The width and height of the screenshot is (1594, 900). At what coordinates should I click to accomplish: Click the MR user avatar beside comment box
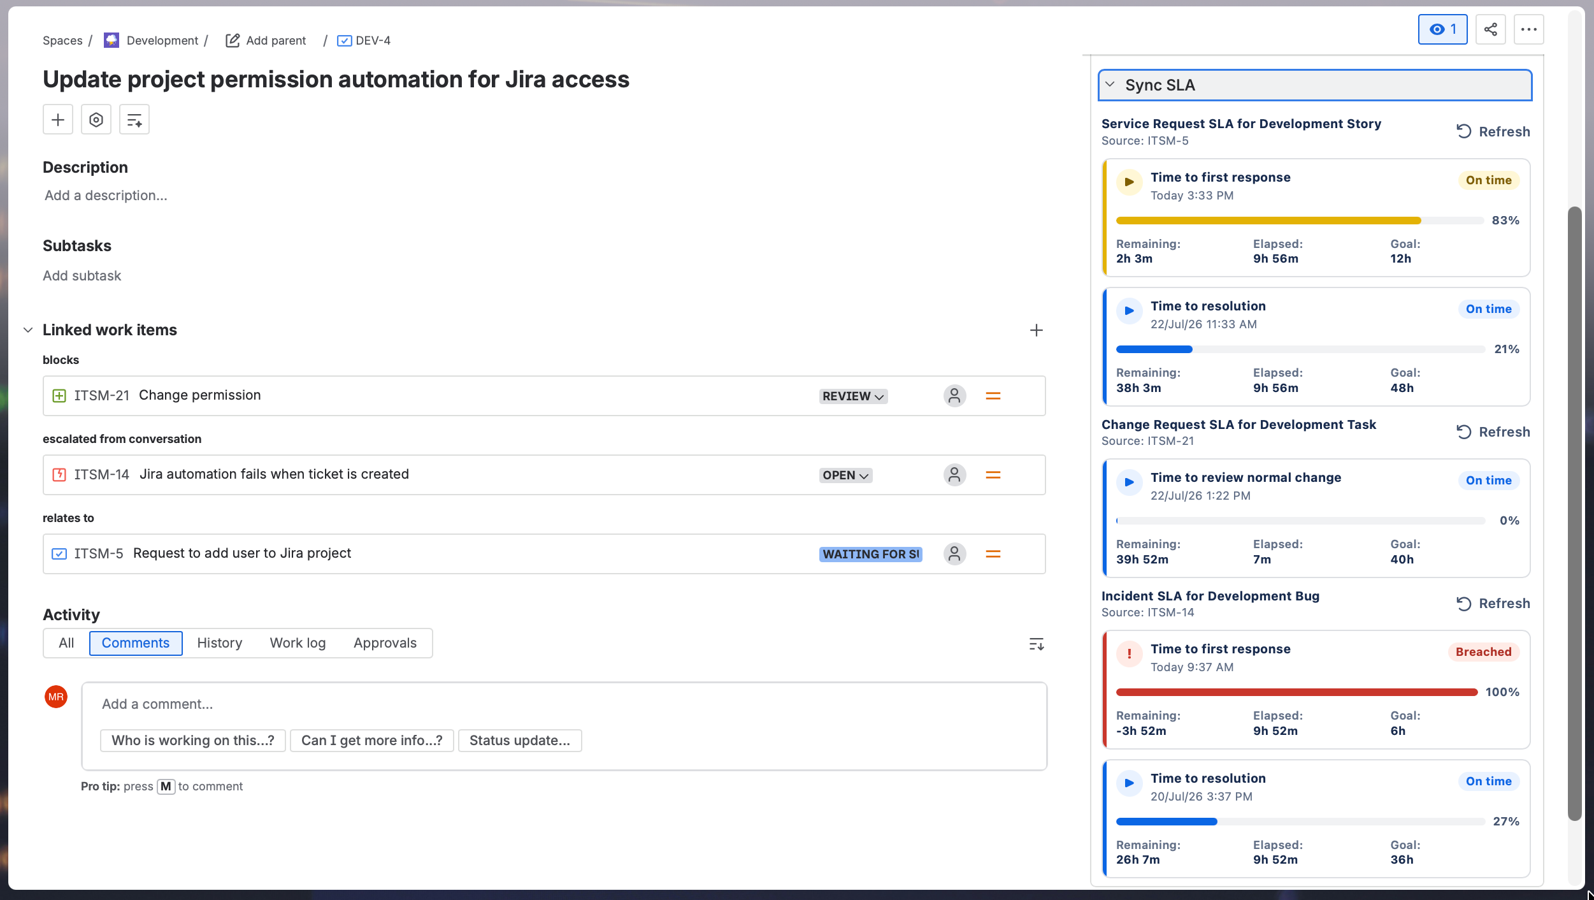[56, 697]
